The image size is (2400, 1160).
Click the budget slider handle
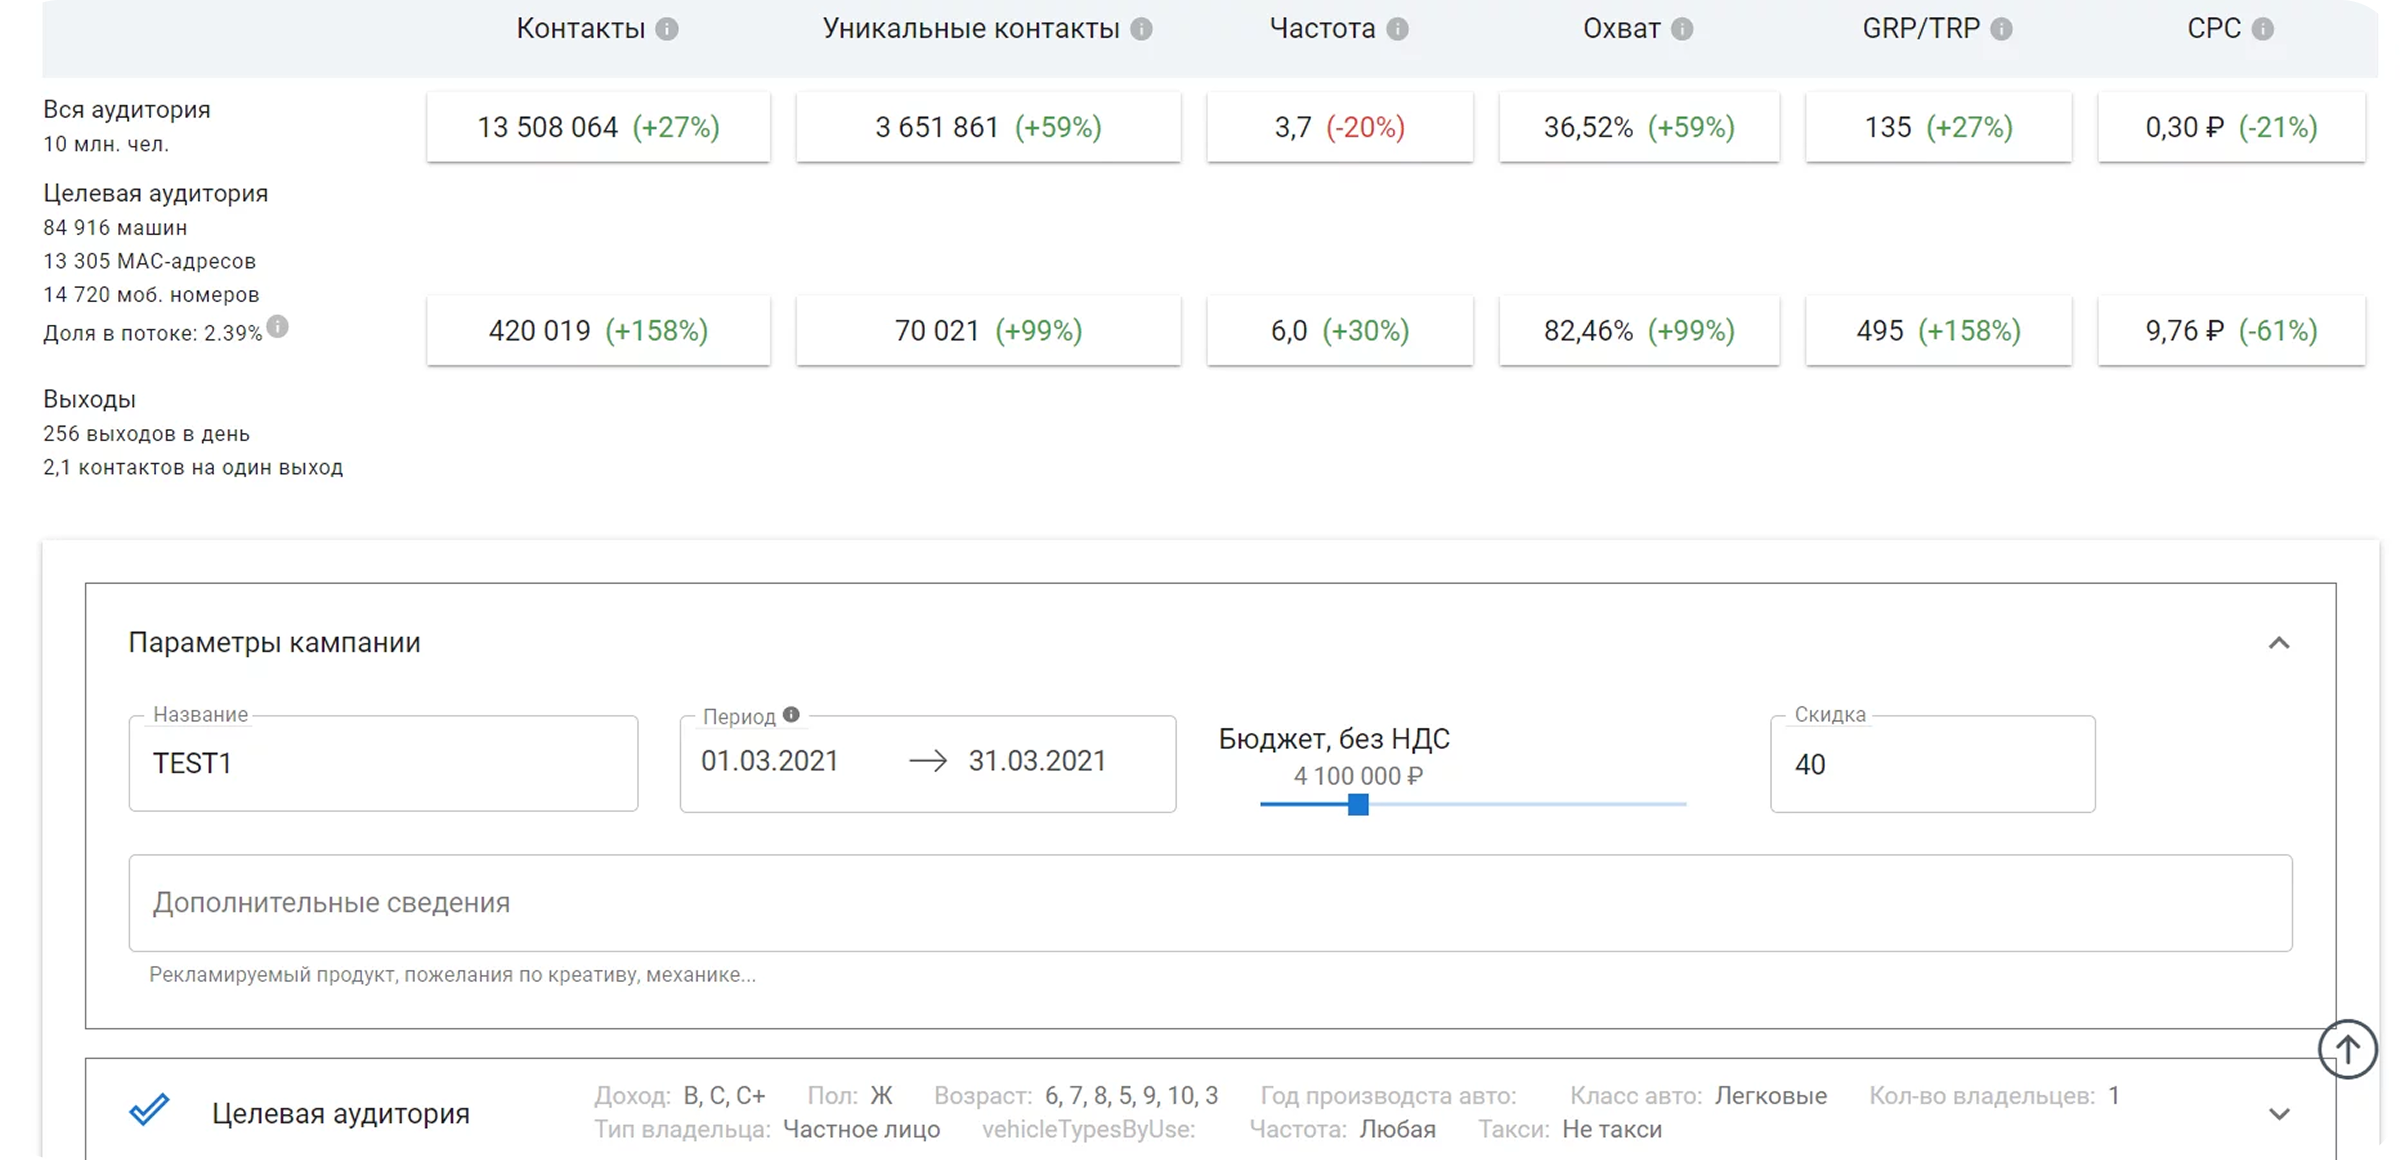(1357, 804)
